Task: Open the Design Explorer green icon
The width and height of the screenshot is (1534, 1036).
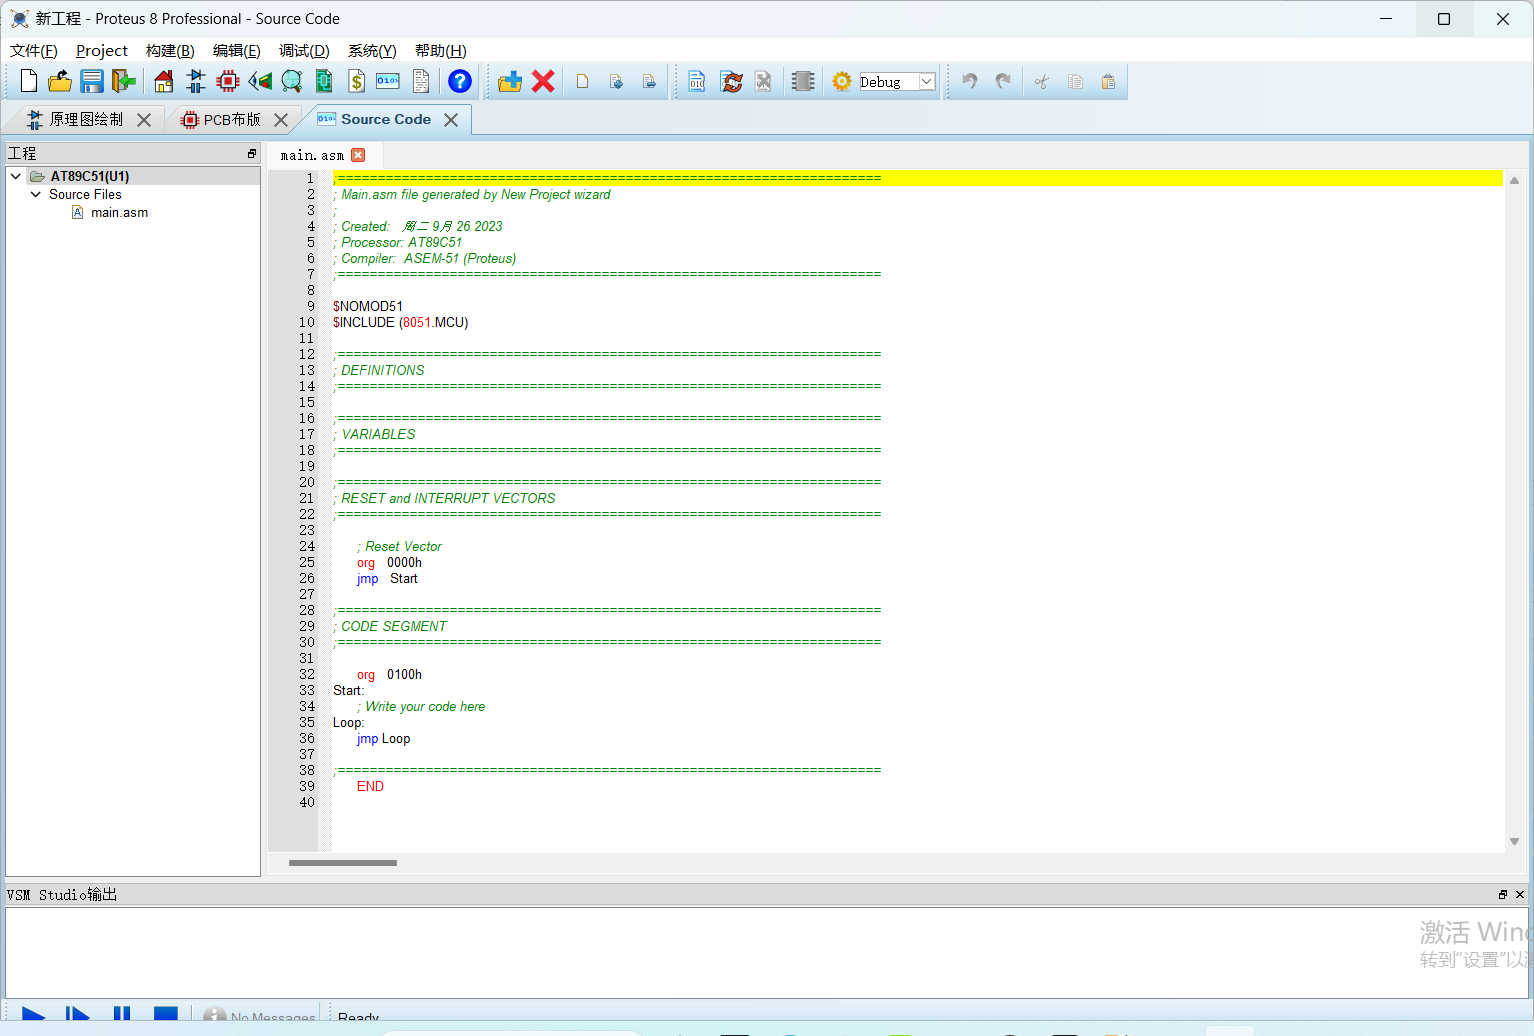Action: 324,81
